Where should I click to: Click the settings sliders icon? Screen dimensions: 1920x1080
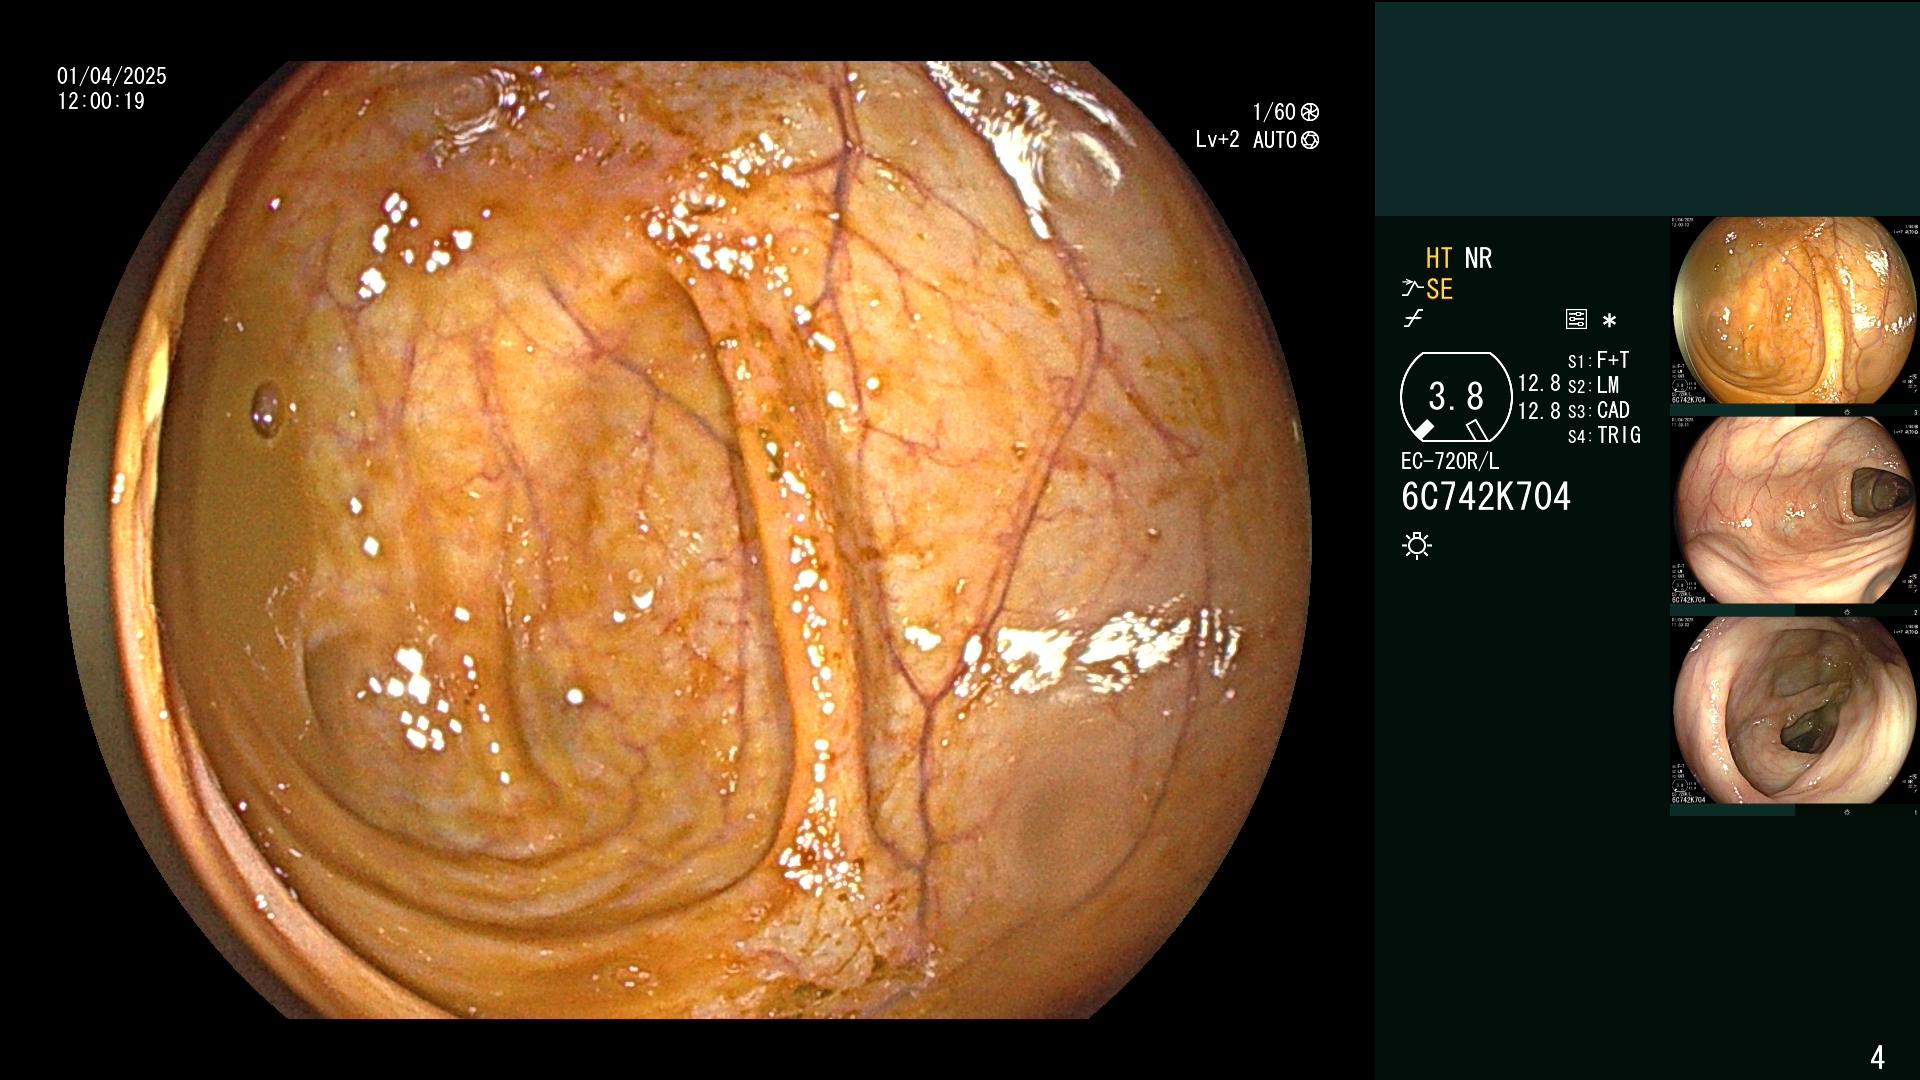point(1576,320)
